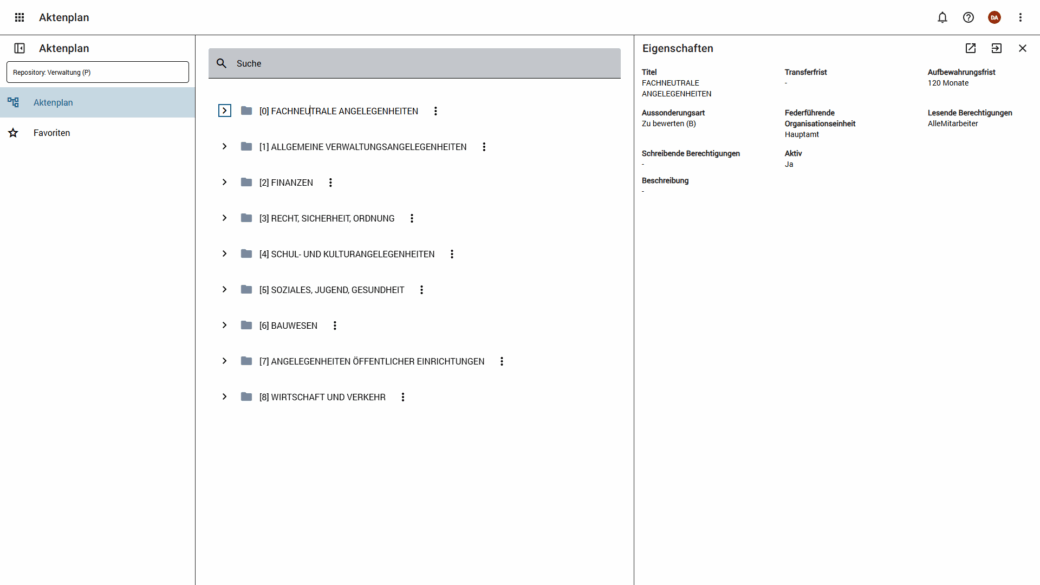
Task: Toggle the sidebar panel icon beside Aktenplan
Action: [x=19, y=48]
